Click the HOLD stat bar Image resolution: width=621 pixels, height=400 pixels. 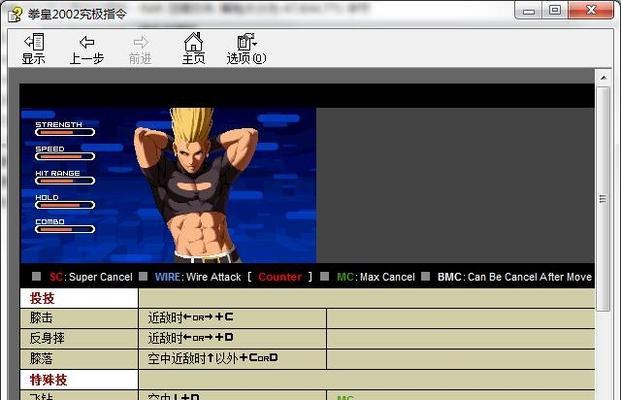click(65, 205)
